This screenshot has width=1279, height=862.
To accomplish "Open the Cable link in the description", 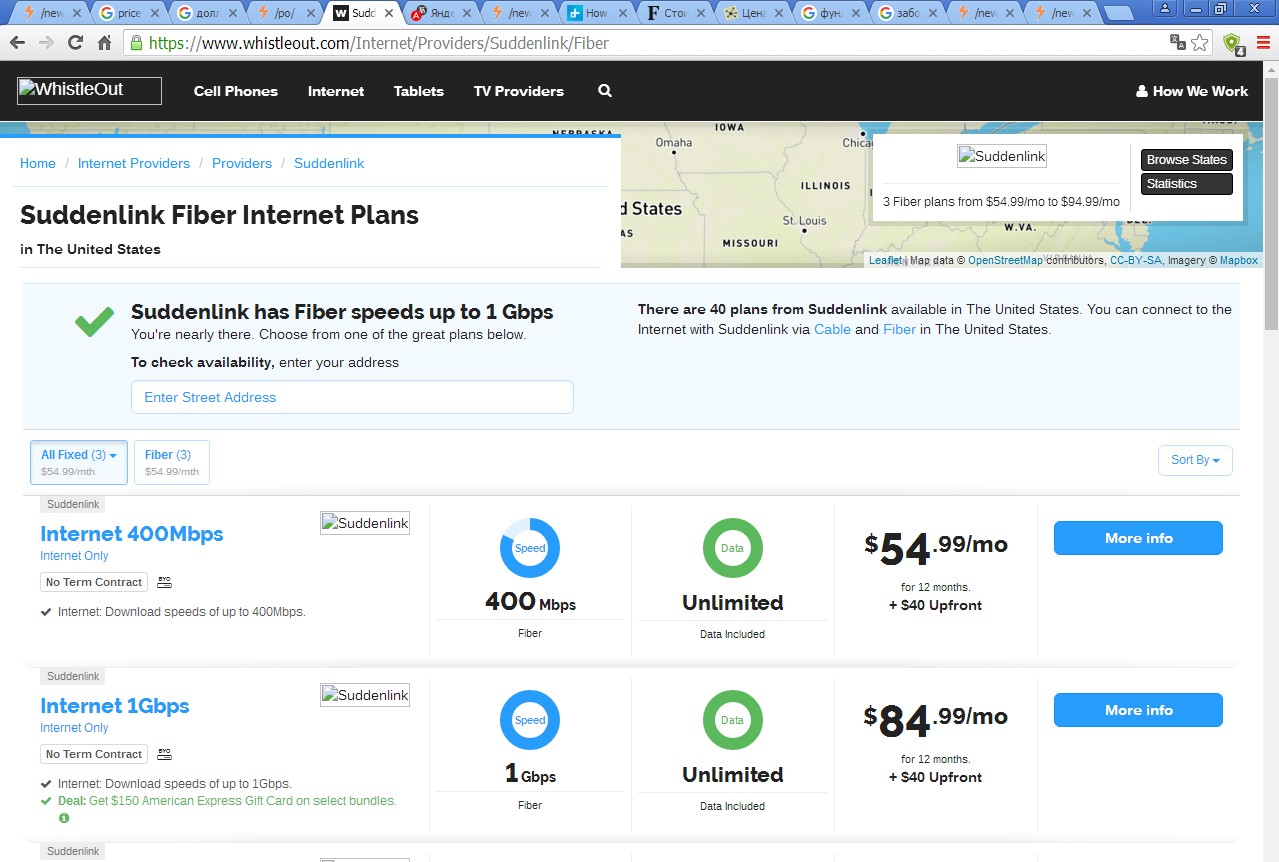I will click(832, 329).
